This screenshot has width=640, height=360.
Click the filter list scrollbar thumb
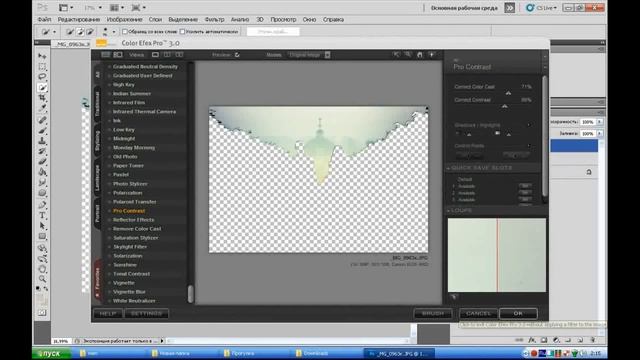point(190,293)
